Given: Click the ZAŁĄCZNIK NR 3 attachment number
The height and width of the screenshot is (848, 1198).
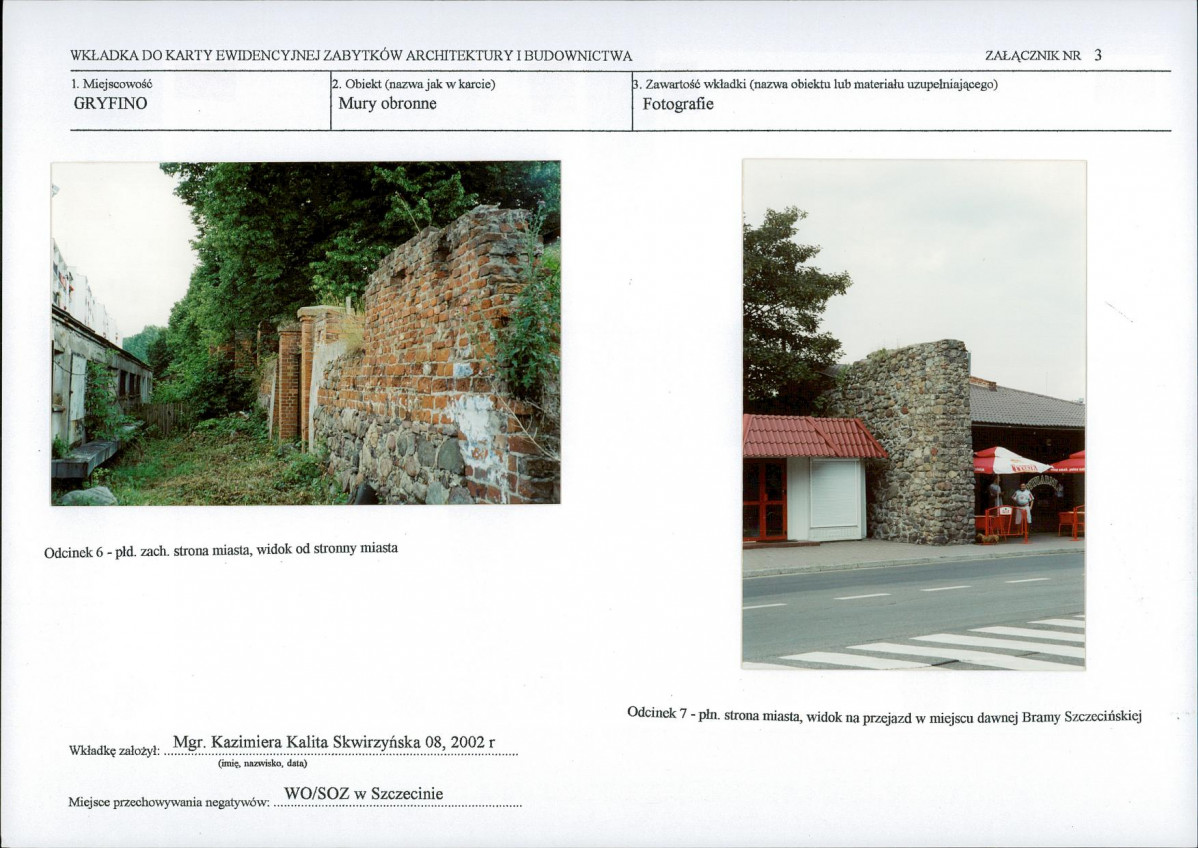Looking at the screenshot, I should pyautogui.click(x=1044, y=56).
